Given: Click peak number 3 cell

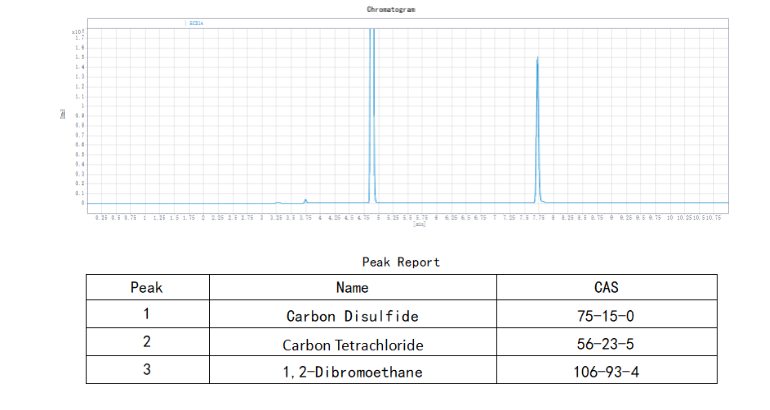Looking at the screenshot, I should (146, 370).
